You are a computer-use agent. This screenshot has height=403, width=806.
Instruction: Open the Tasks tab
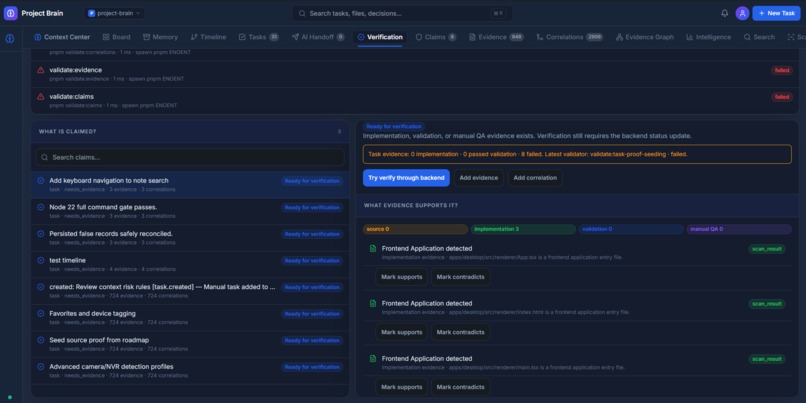click(259, 37)
